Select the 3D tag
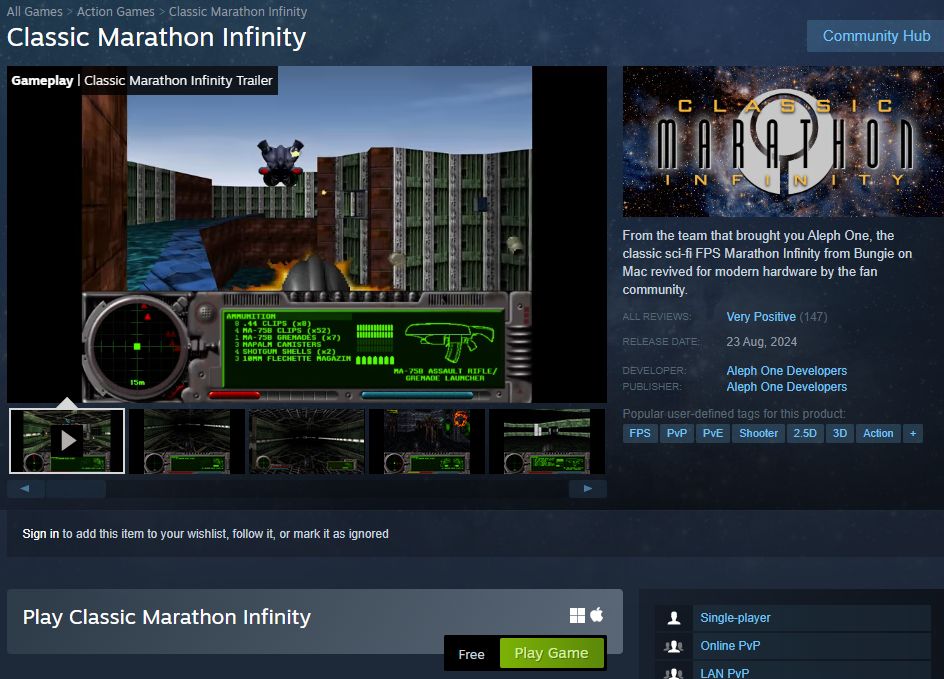This screenshot has width=944, height=679. [x=840, y=433]
